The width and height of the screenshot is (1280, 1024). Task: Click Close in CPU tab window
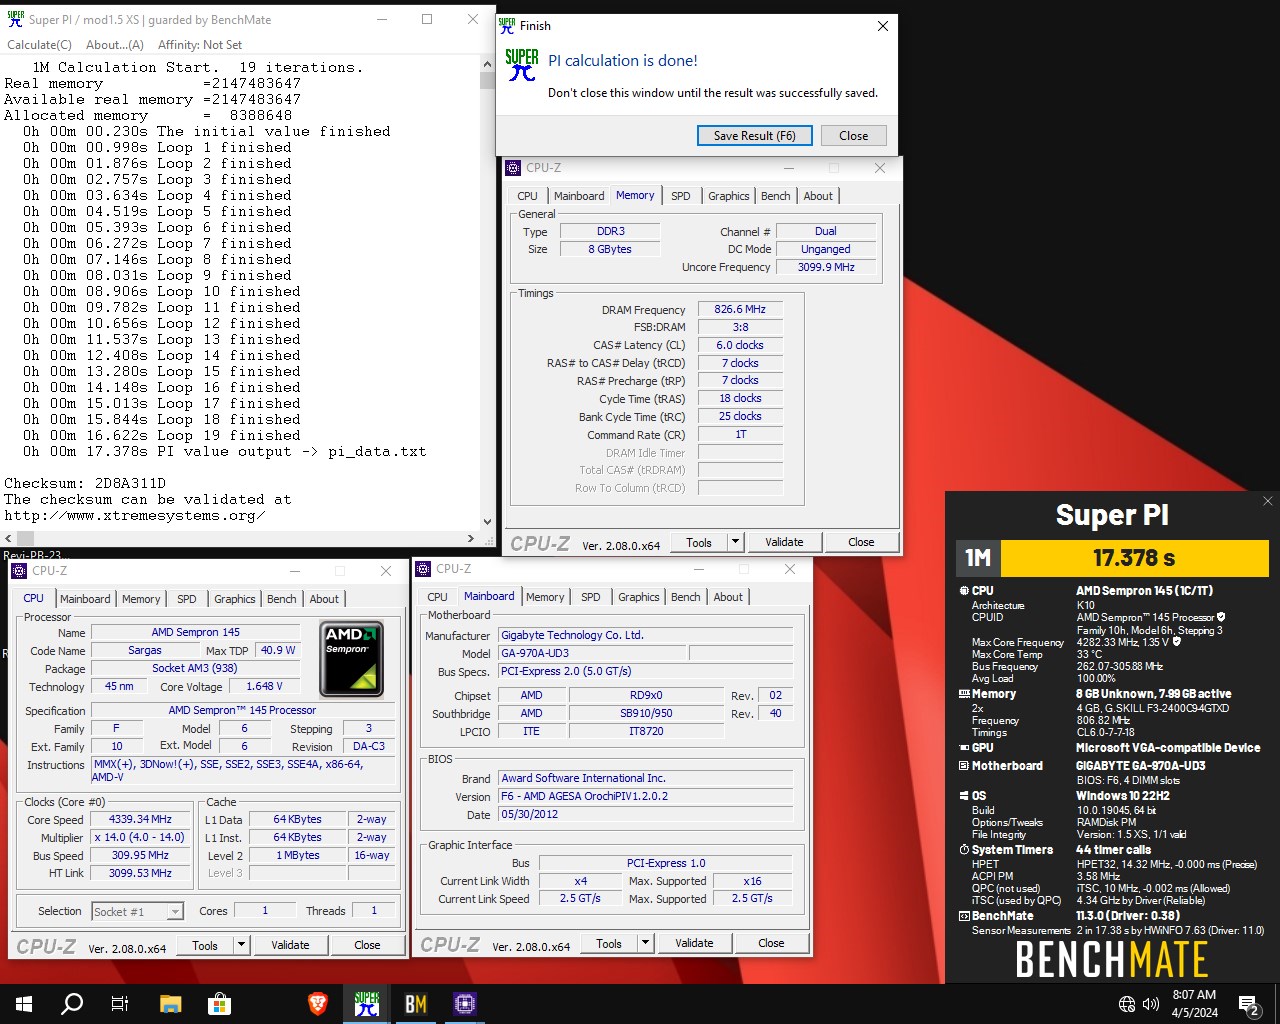coord(367,945)
